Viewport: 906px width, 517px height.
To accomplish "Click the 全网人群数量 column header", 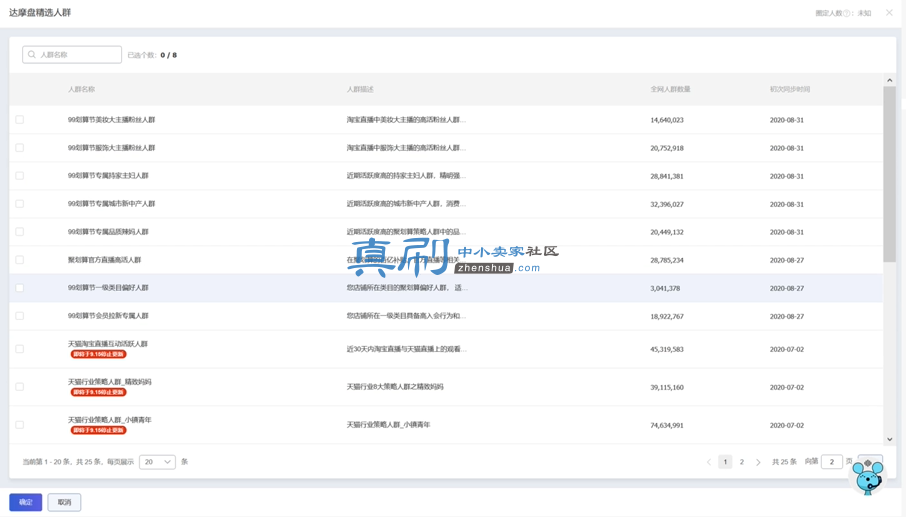I will (670, 90).
